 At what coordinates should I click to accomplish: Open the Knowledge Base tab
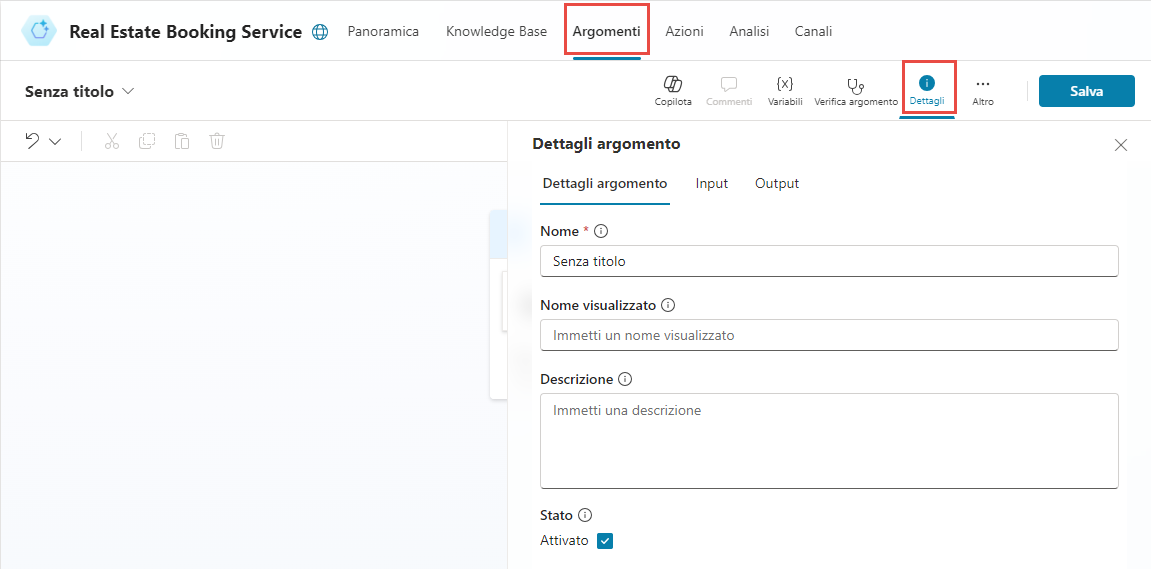pyautogui.click(x=496, y=31)
